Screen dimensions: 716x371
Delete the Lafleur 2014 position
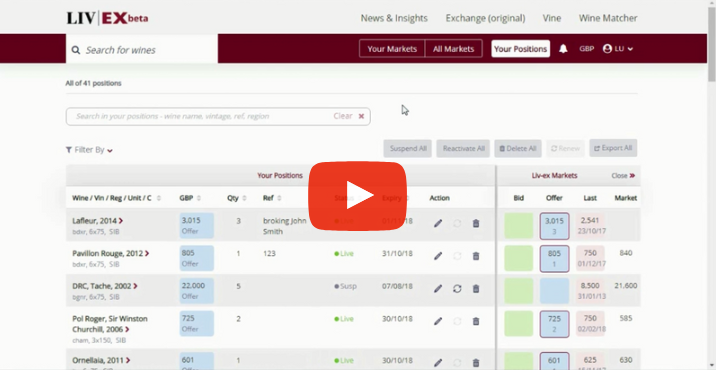pyautogui.click(x=476, y=223)
